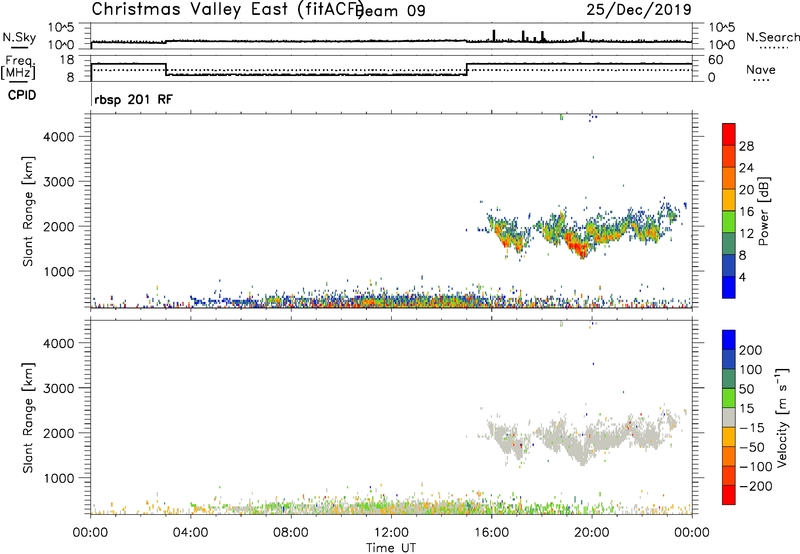
Task: Click the "Nave" legend label
Action: click(x=761, y=70)
